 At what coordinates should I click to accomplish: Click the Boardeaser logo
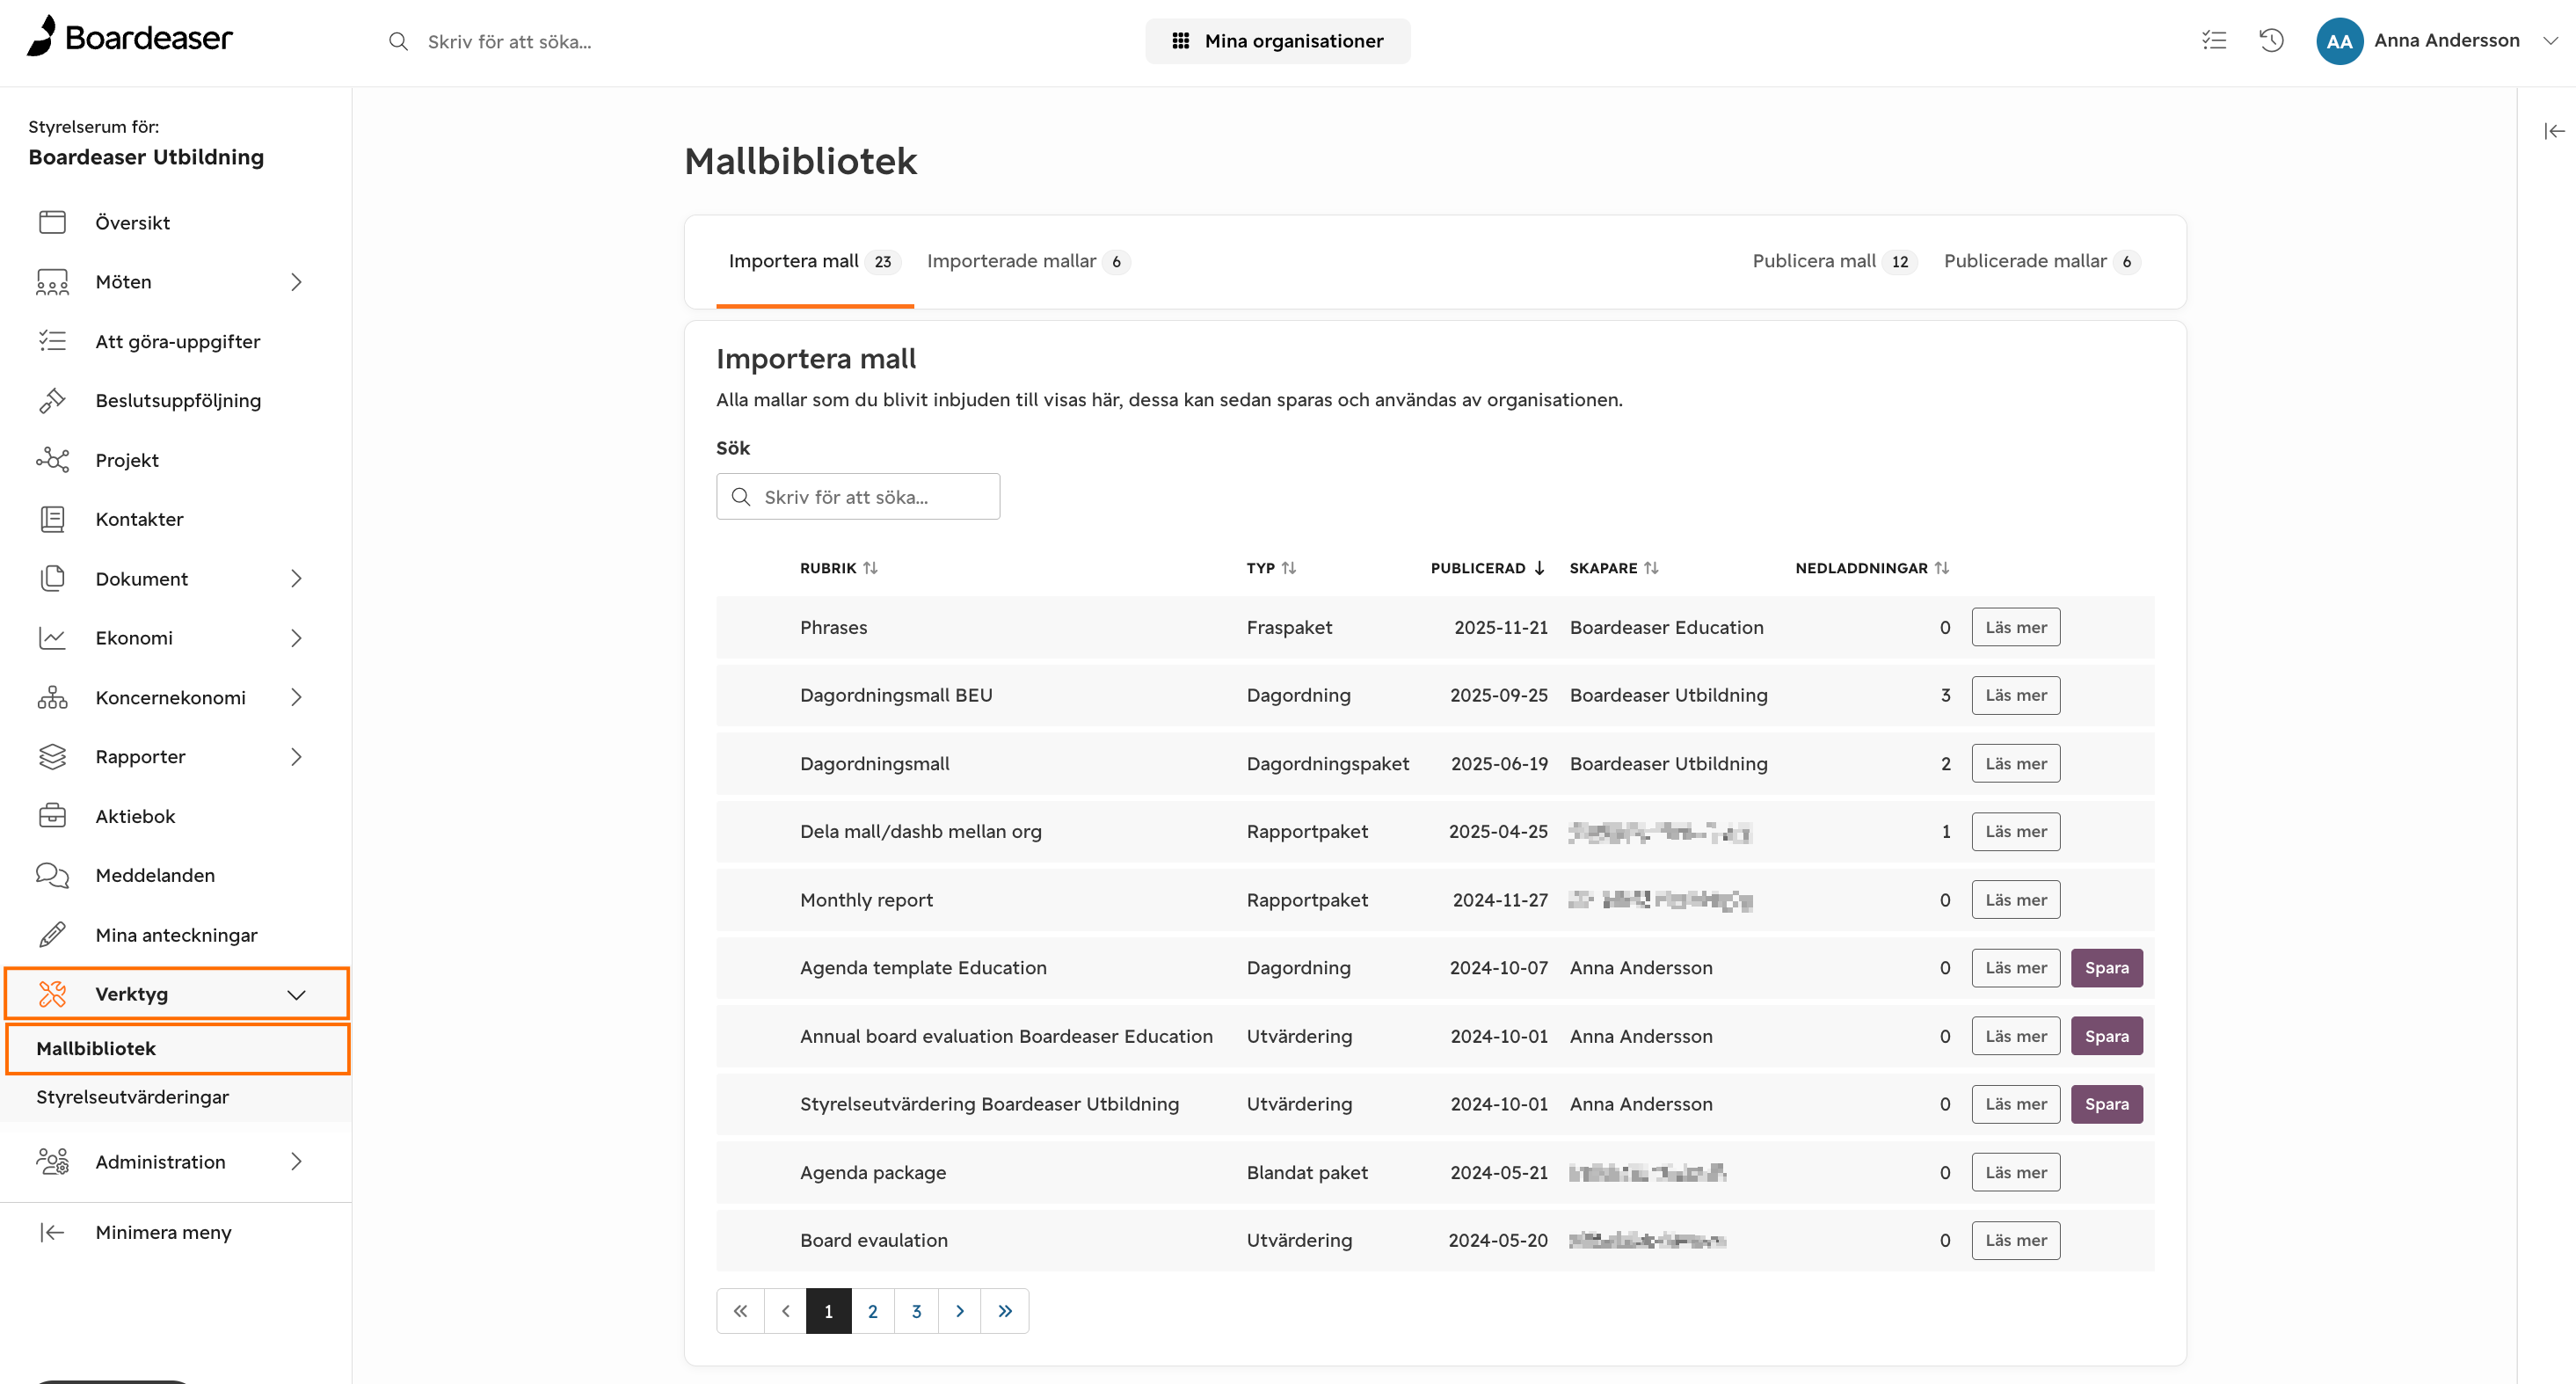(130, 37)
